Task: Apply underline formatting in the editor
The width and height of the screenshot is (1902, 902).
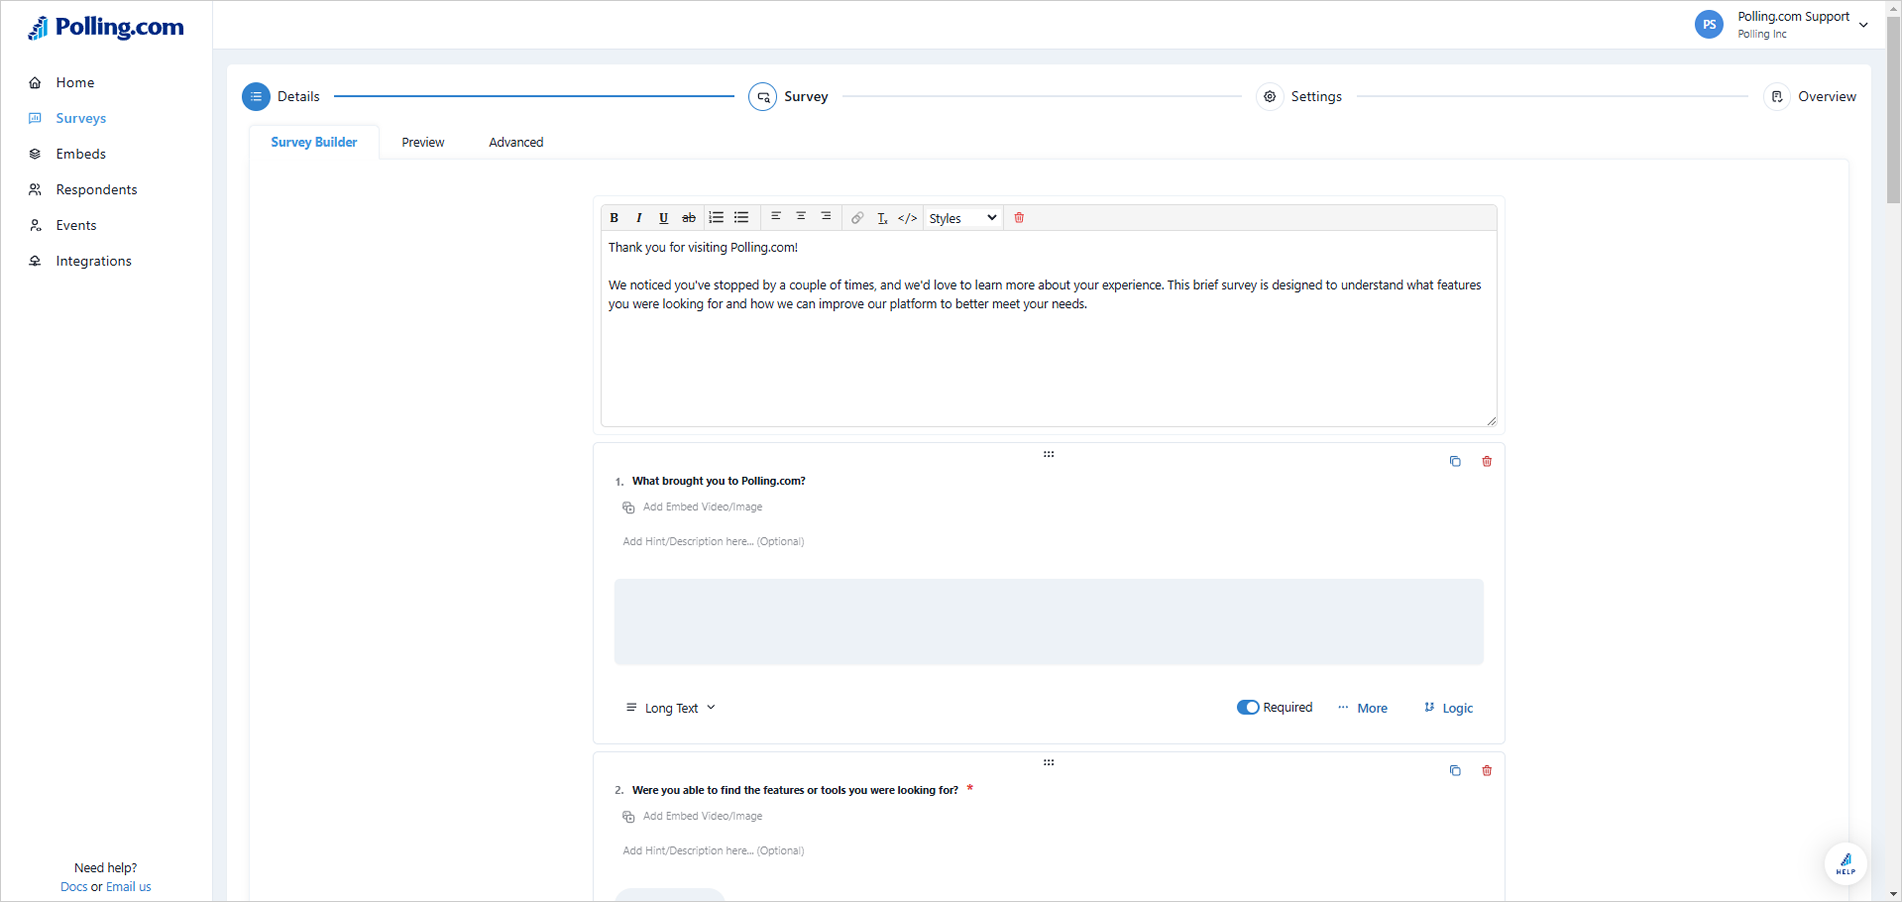Action: (x=663, y=218)
